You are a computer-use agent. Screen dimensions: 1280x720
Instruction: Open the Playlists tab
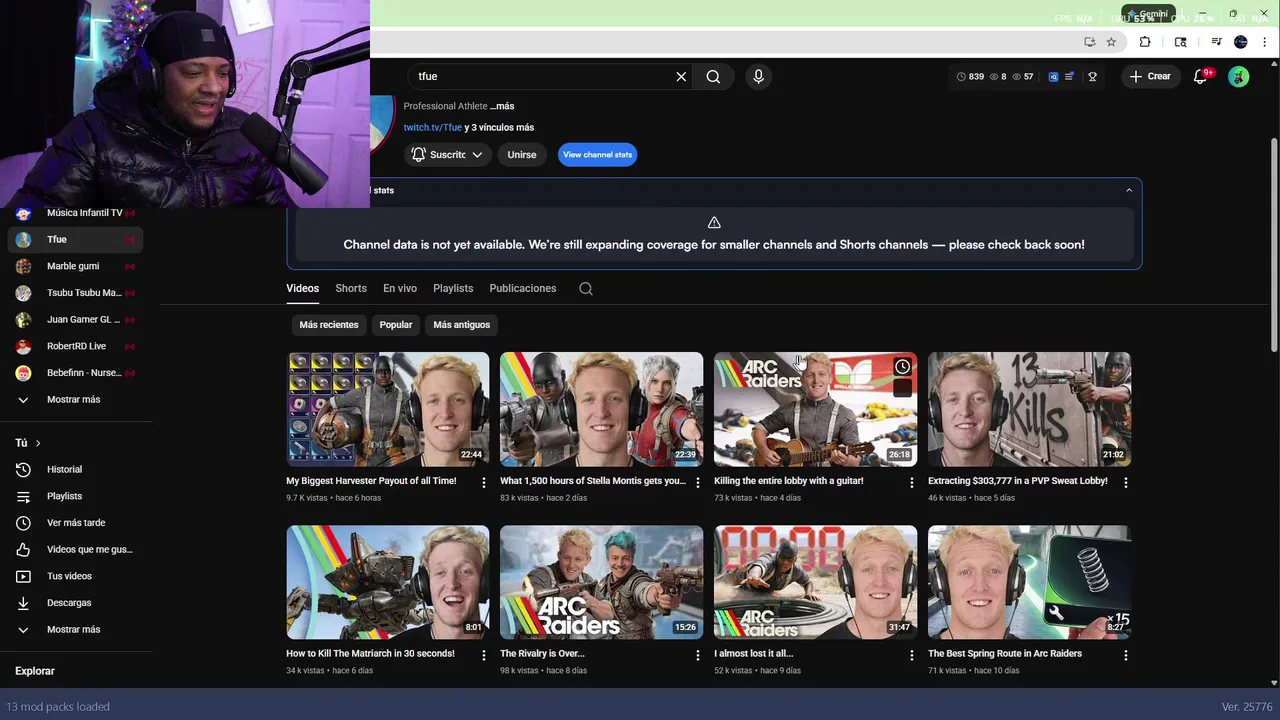(453, 288)
